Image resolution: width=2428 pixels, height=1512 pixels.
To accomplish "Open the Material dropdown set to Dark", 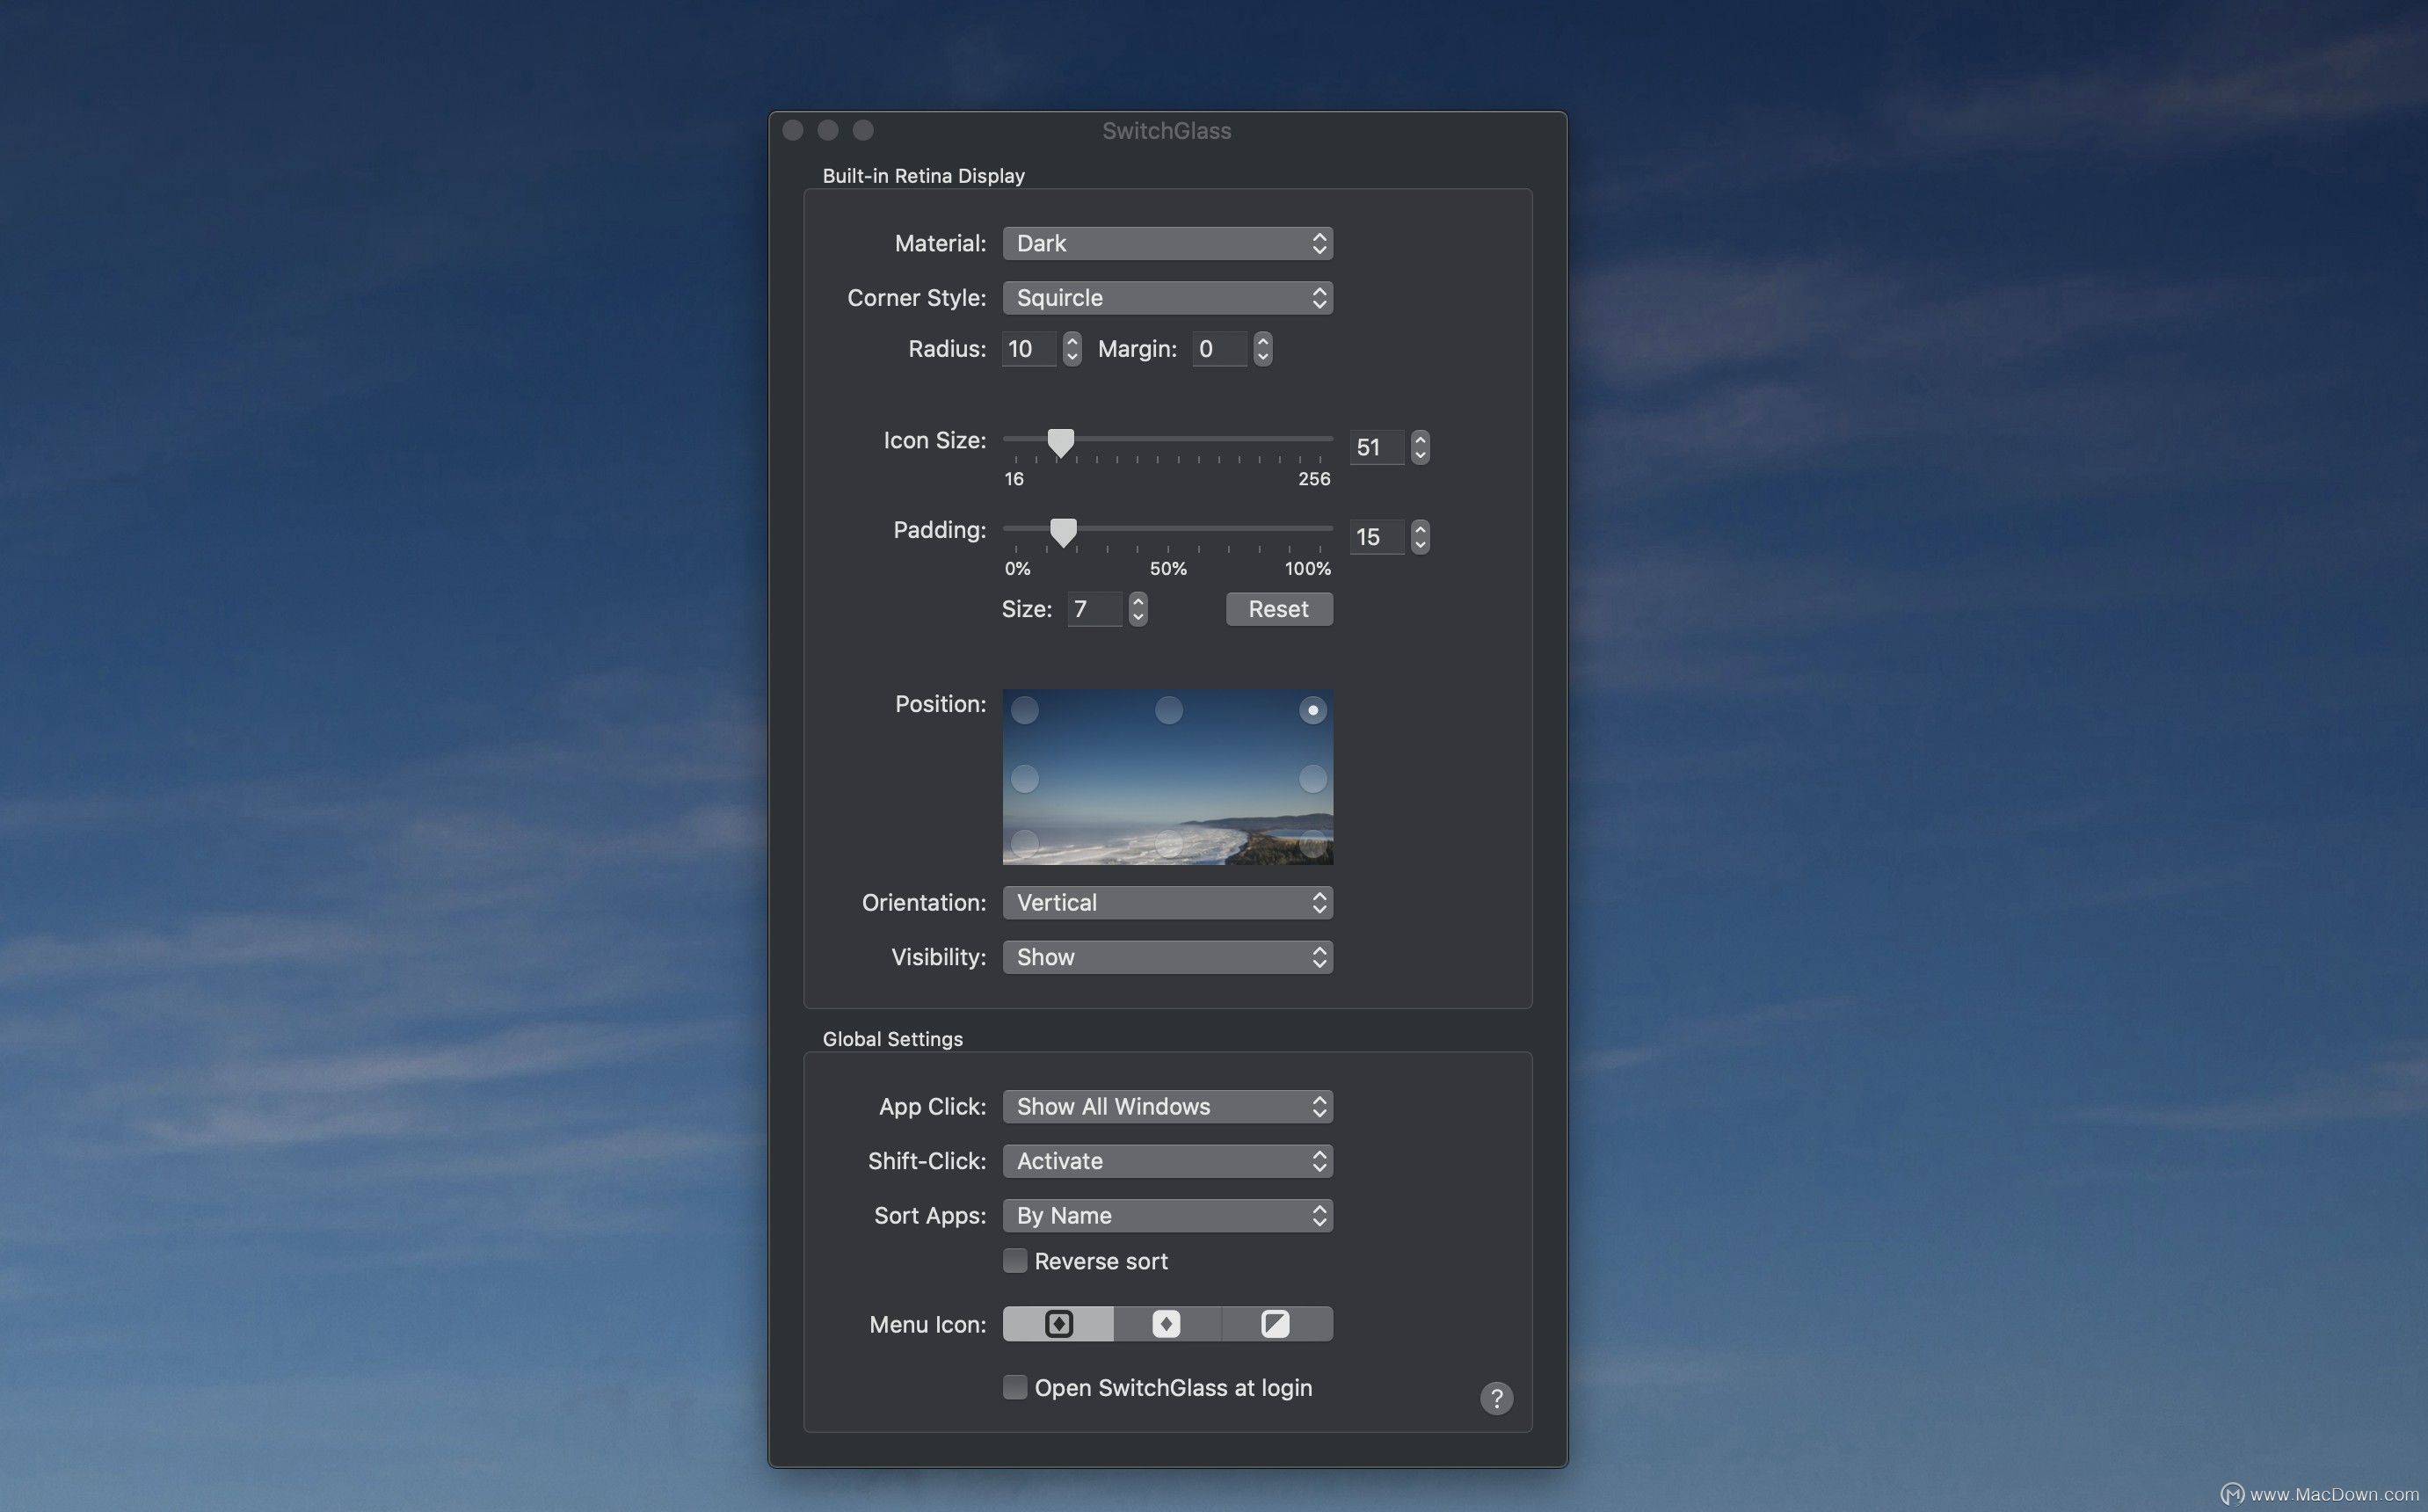I will pos(1168,243).
